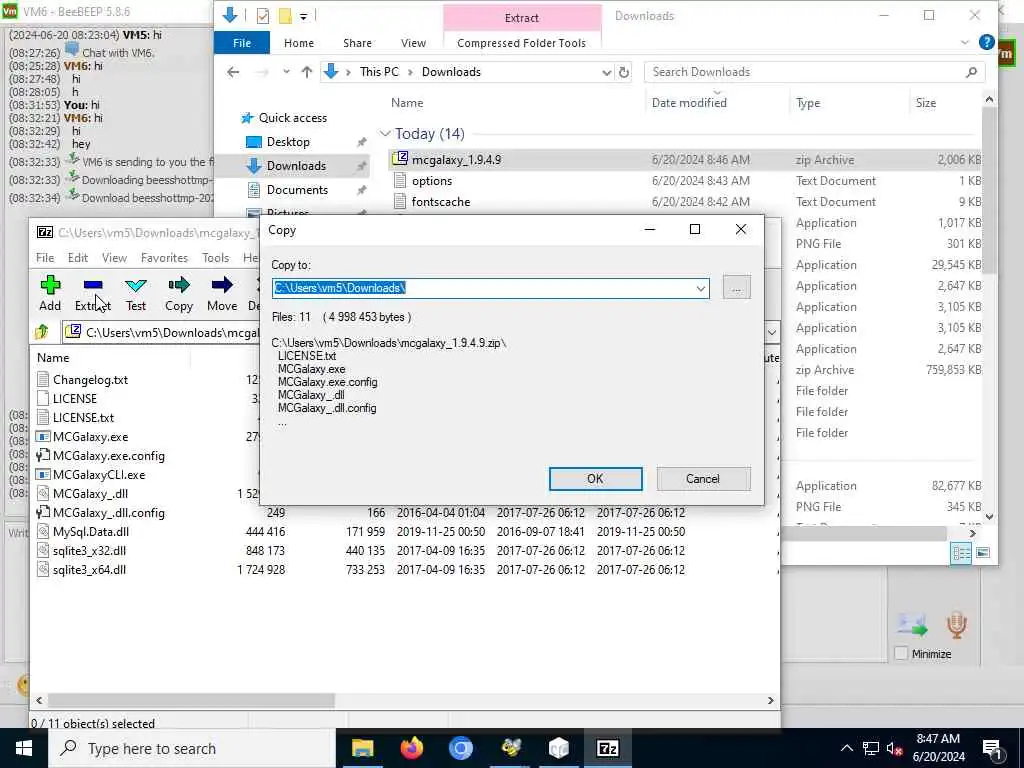This screenshot has width=1024, height=768.
Task: Select MCGalaxyCLI.exe in the 7-Zip list
Action: (x=99, y=475)
